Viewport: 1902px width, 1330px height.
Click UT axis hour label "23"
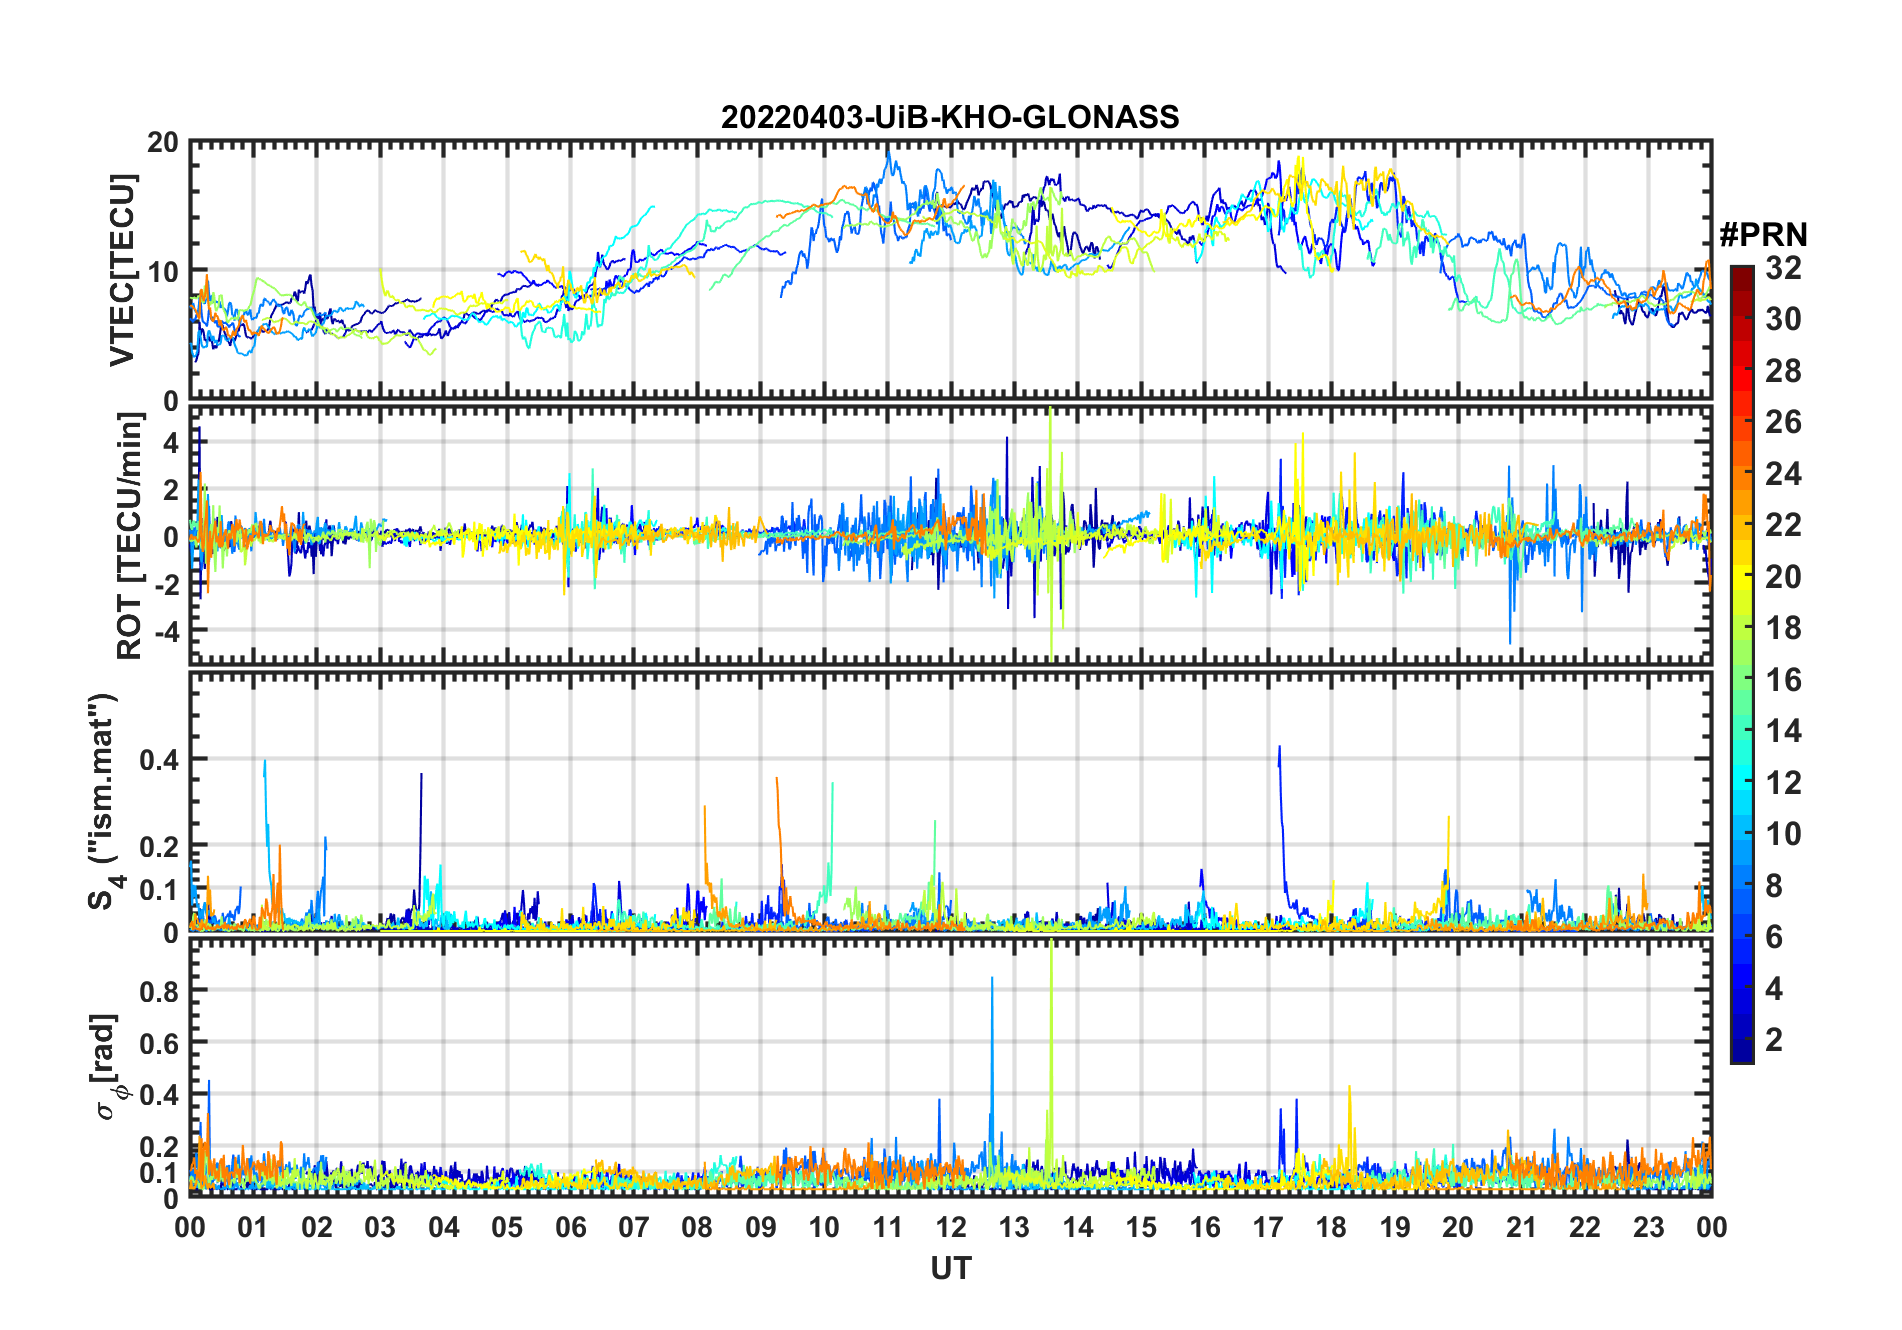[1649, 1227]
